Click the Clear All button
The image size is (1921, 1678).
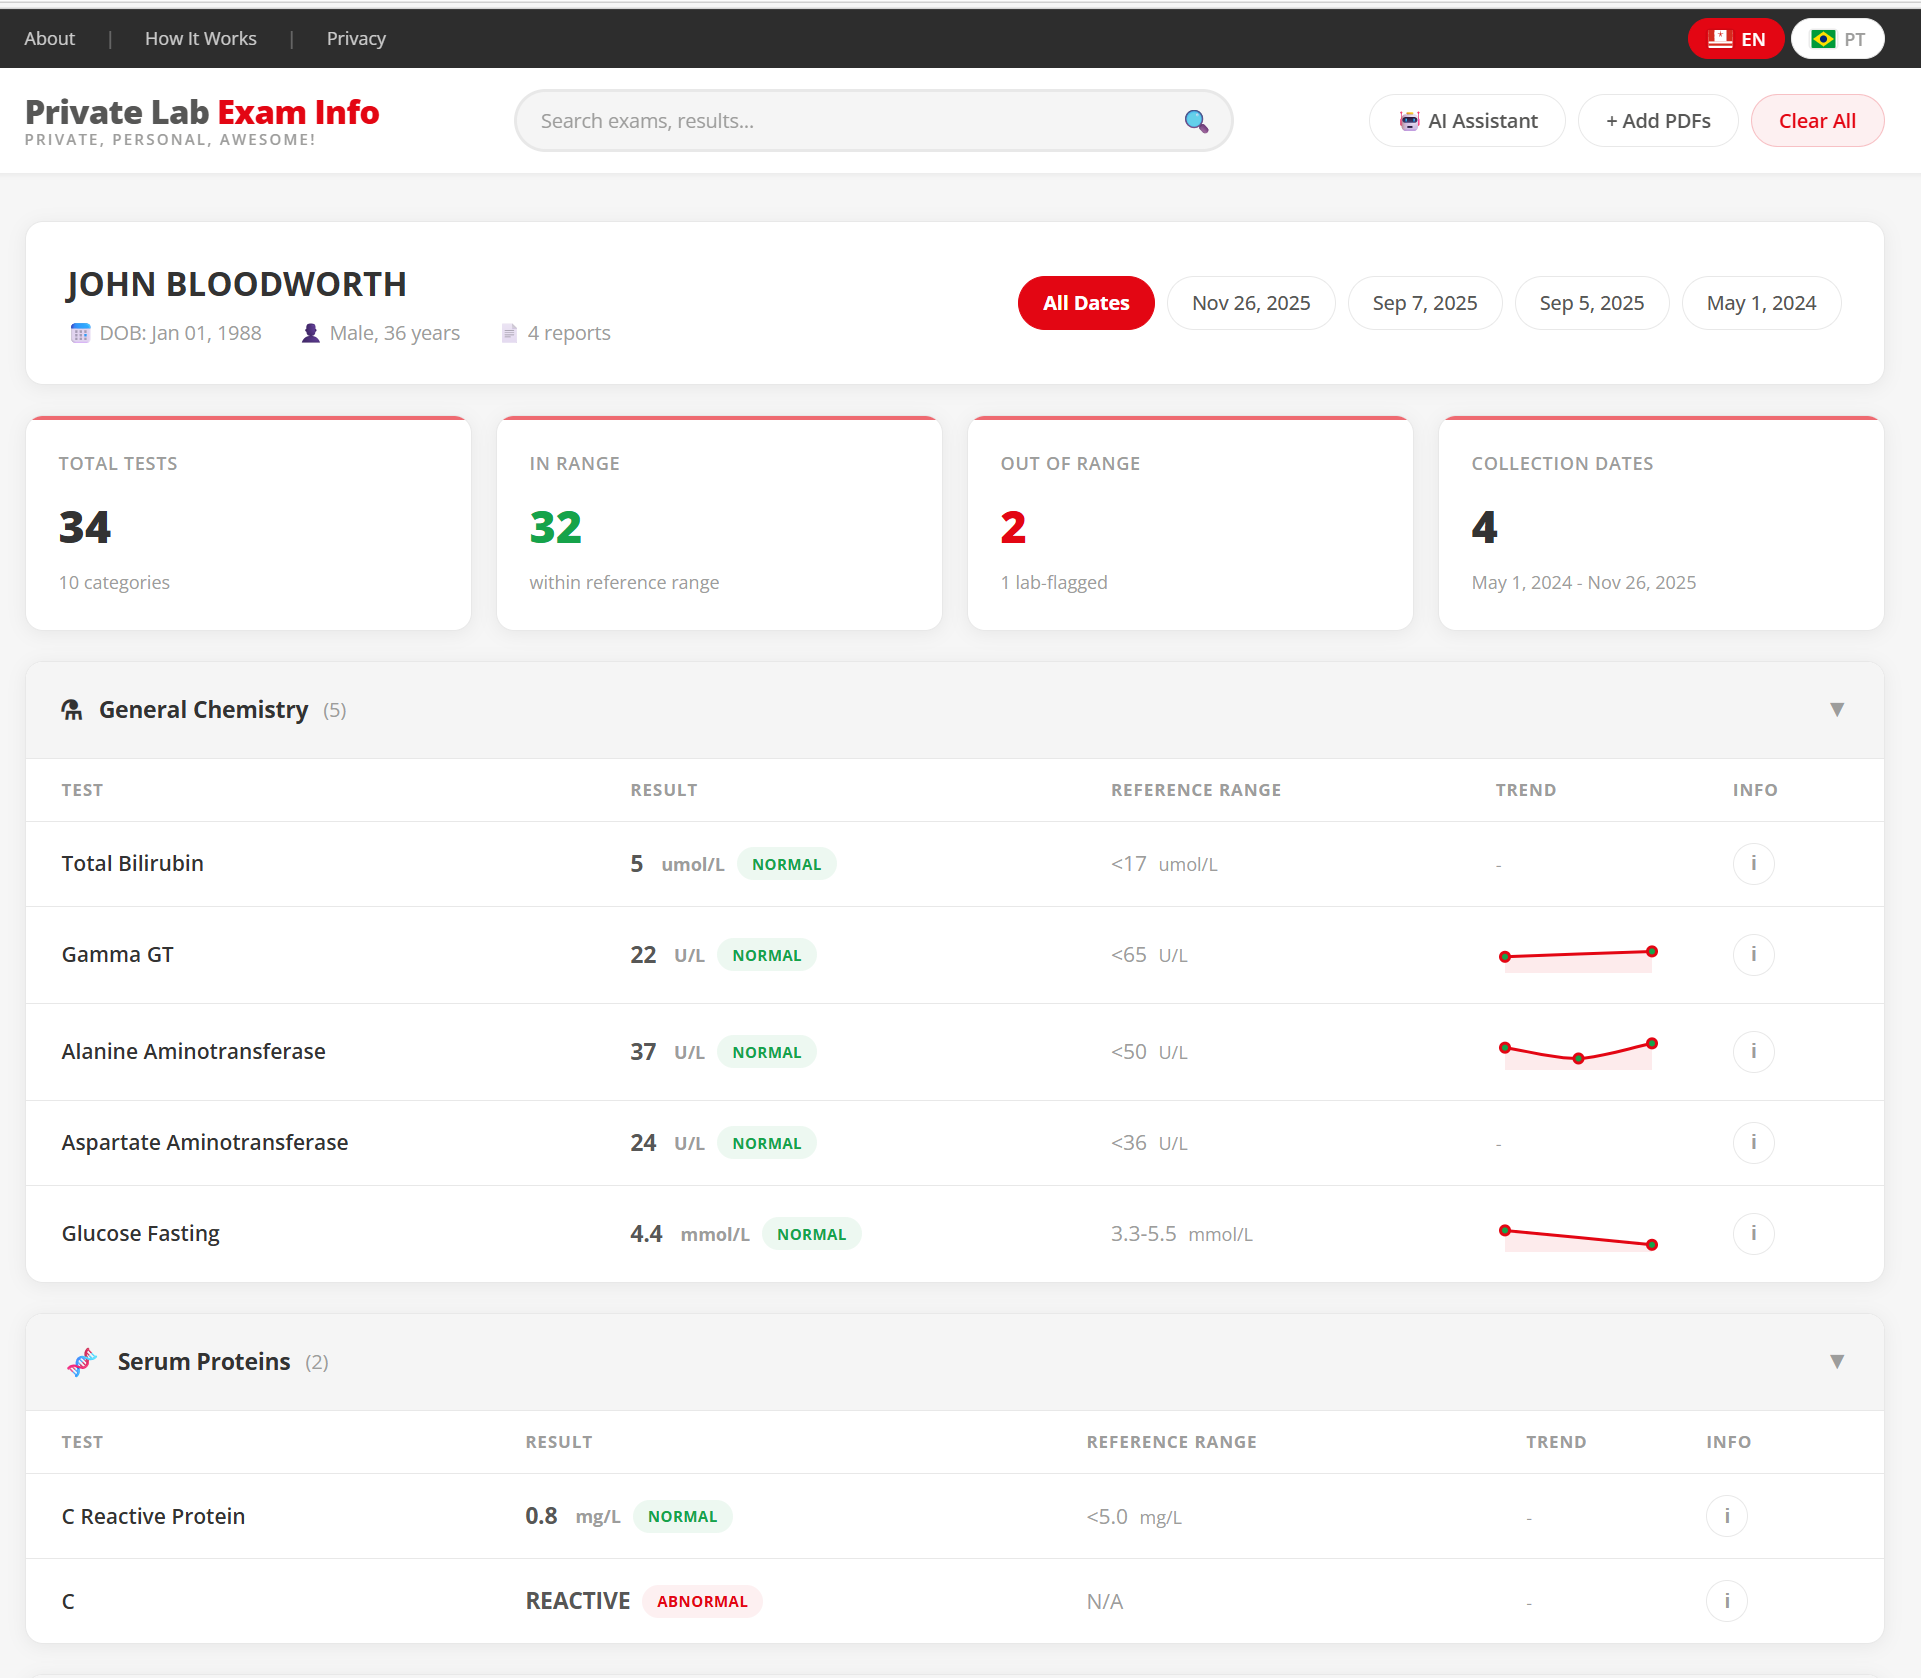[1817, 121]
